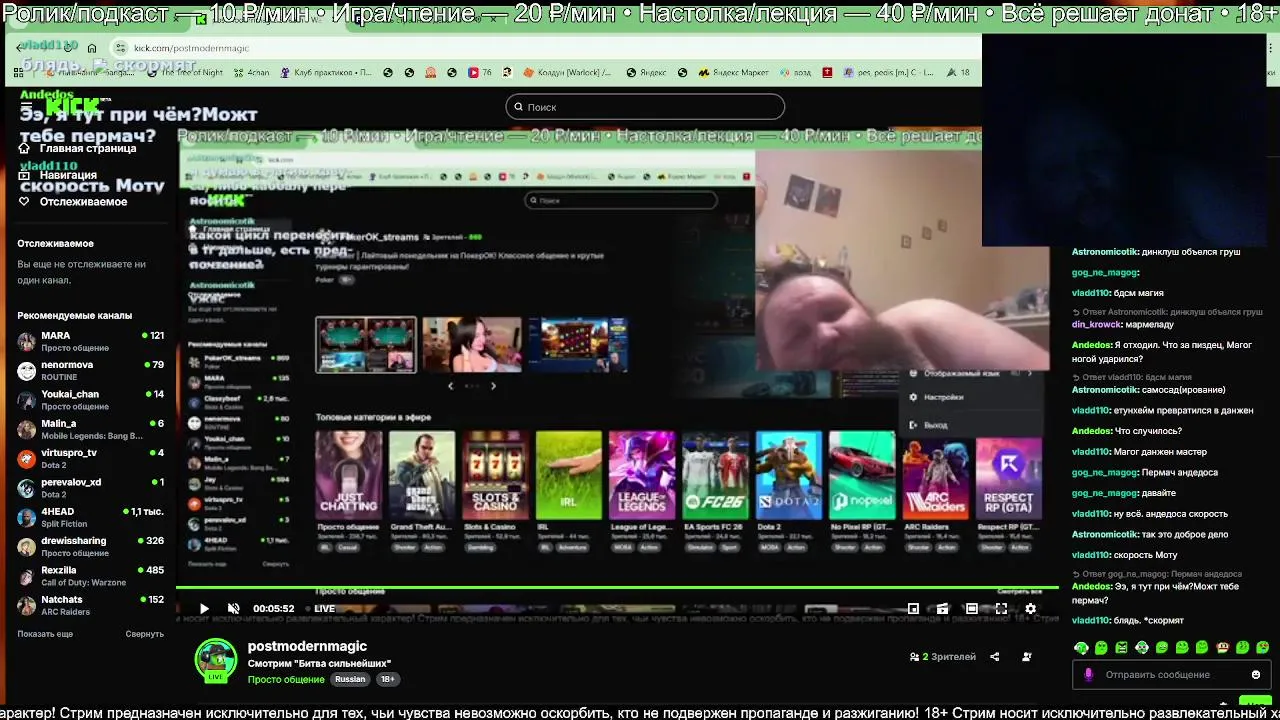
Task: Open the 'Колдун [Warlock]' bookmark
Action: (566, 72)
